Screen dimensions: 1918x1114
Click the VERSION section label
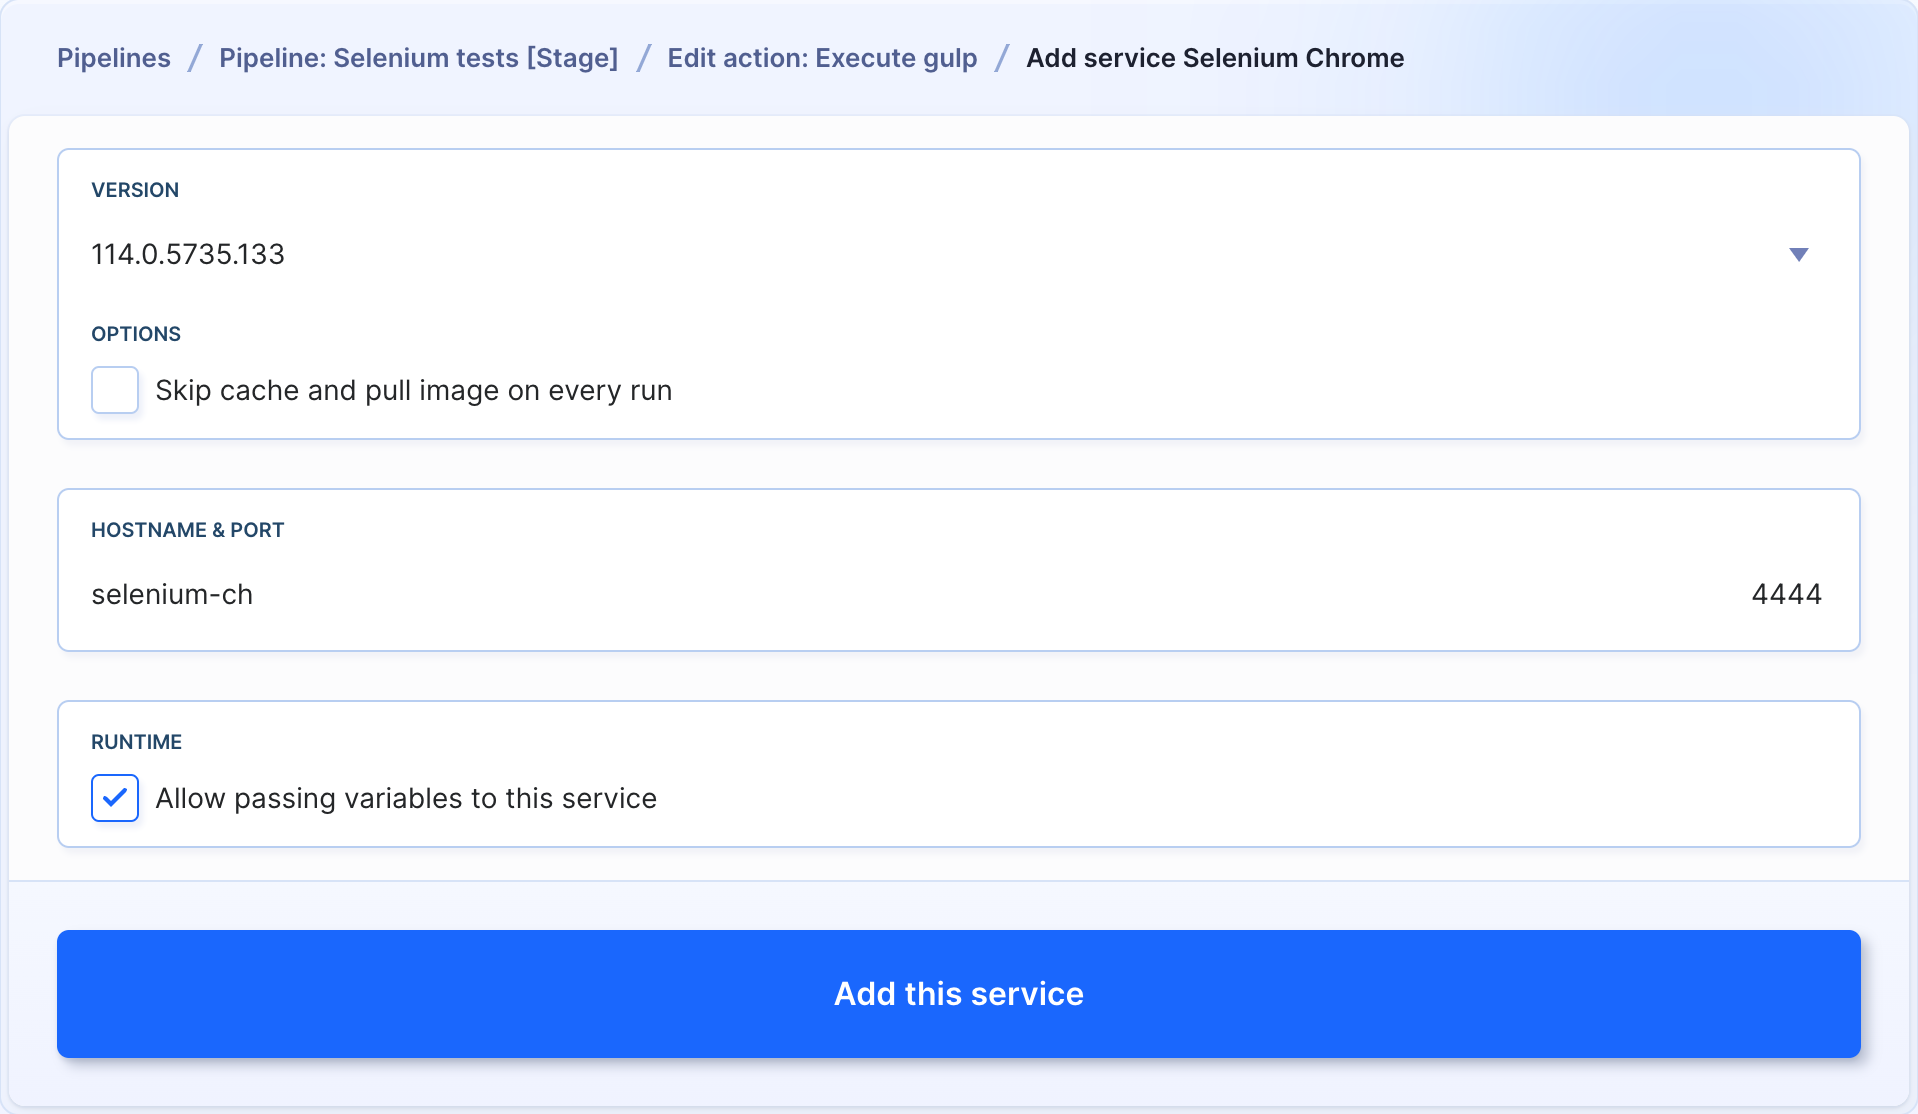[x=135, y=190]
